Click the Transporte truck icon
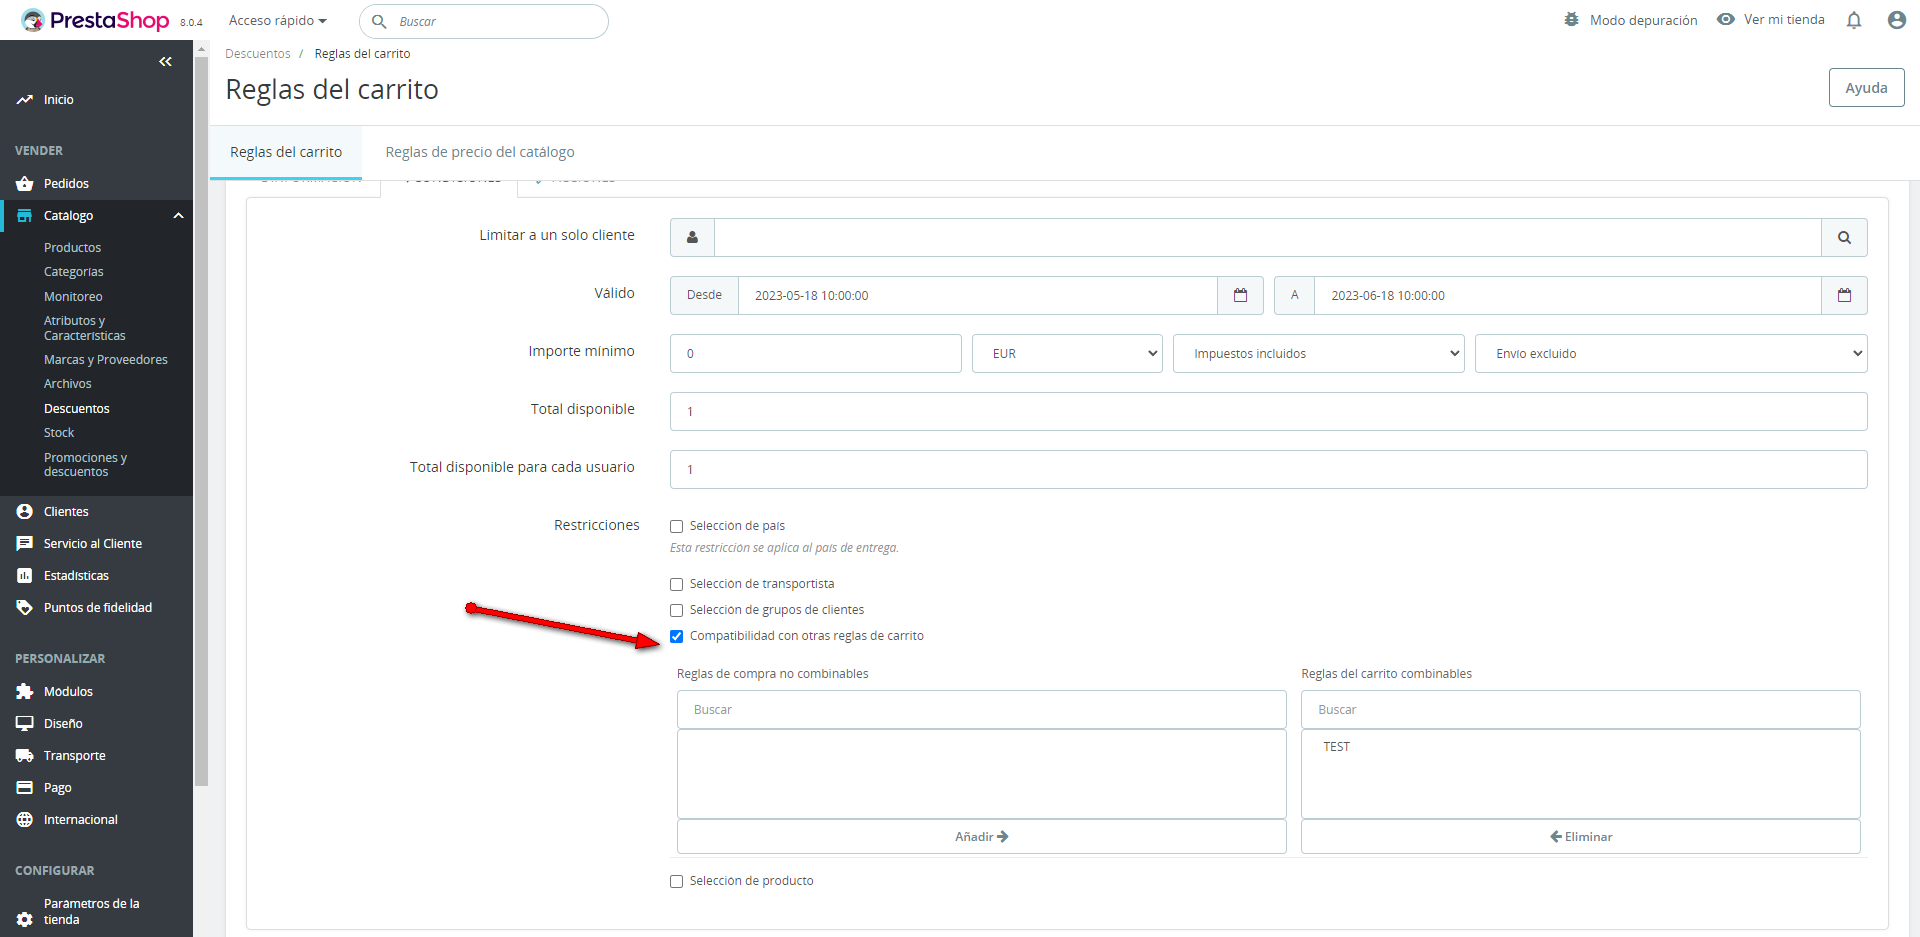This screenshot has height=937, width=1920. pos(25,756)
